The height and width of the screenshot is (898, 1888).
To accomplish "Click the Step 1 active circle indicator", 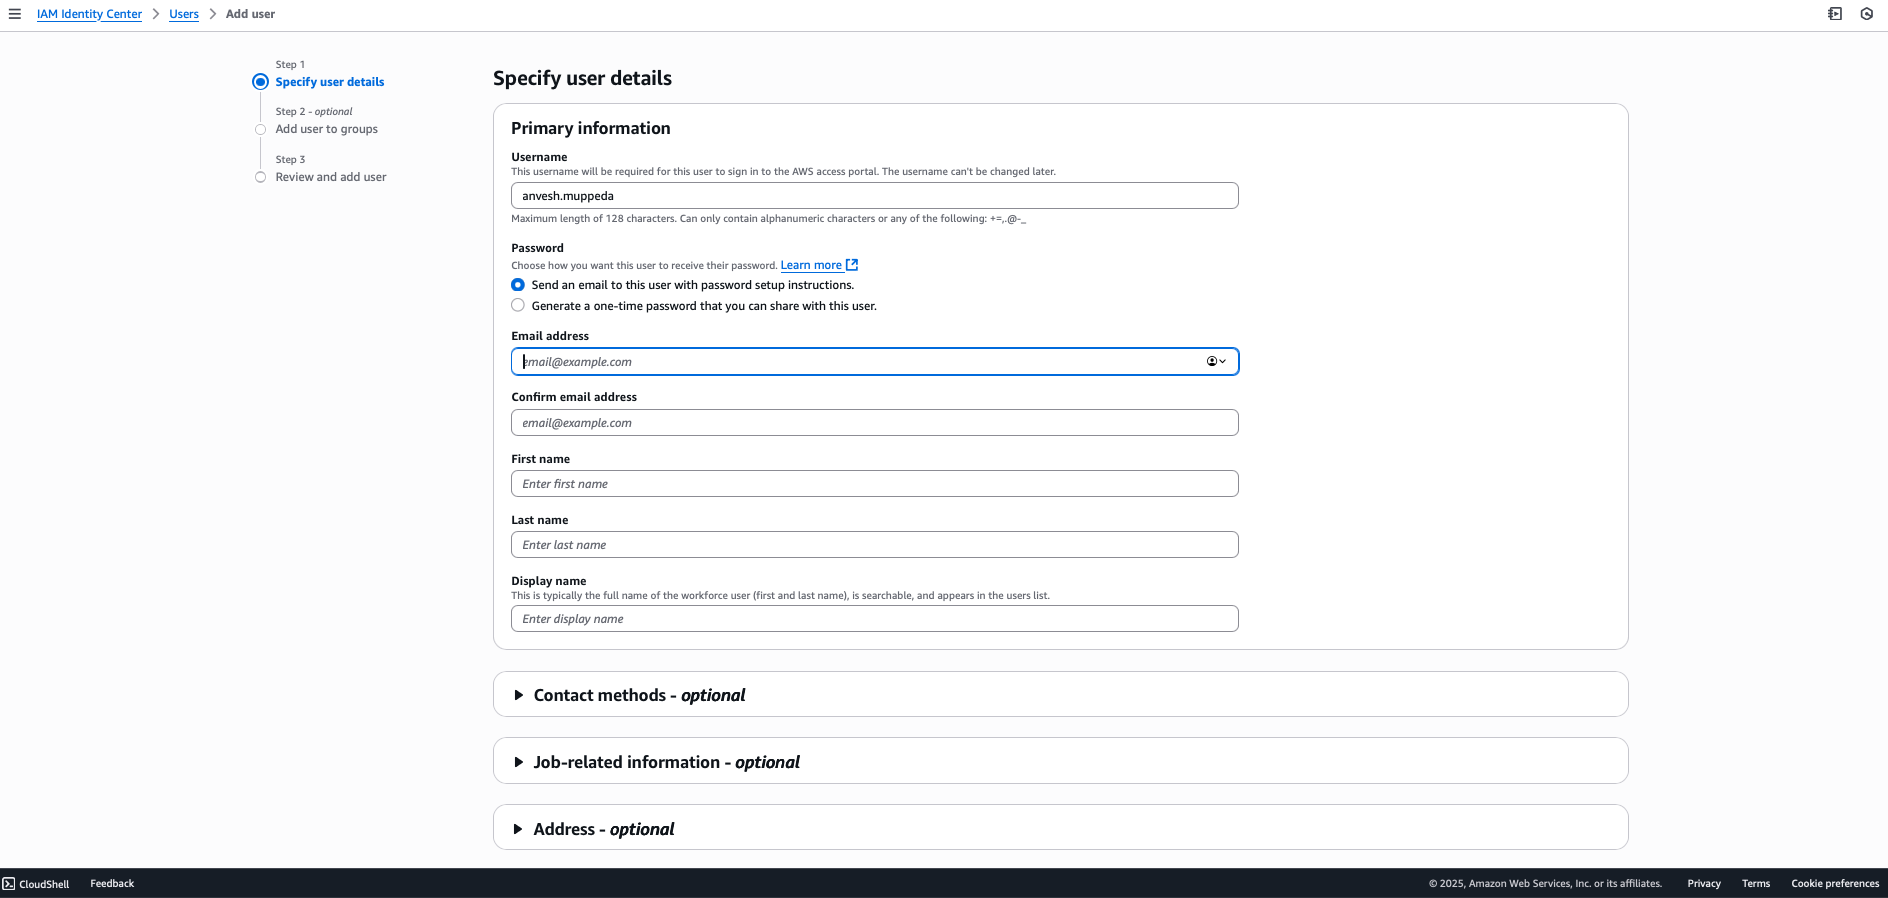I will tap(260, 82).
